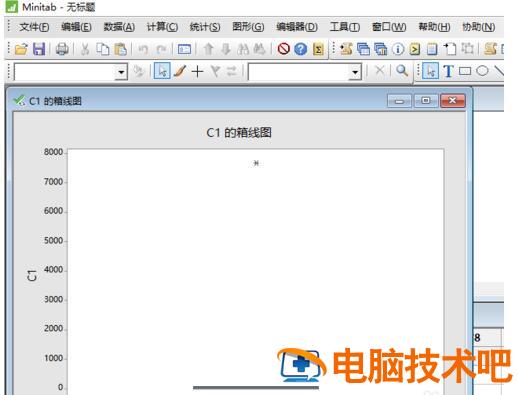Click the Y-axis tick label 5000

pos(53,241)
